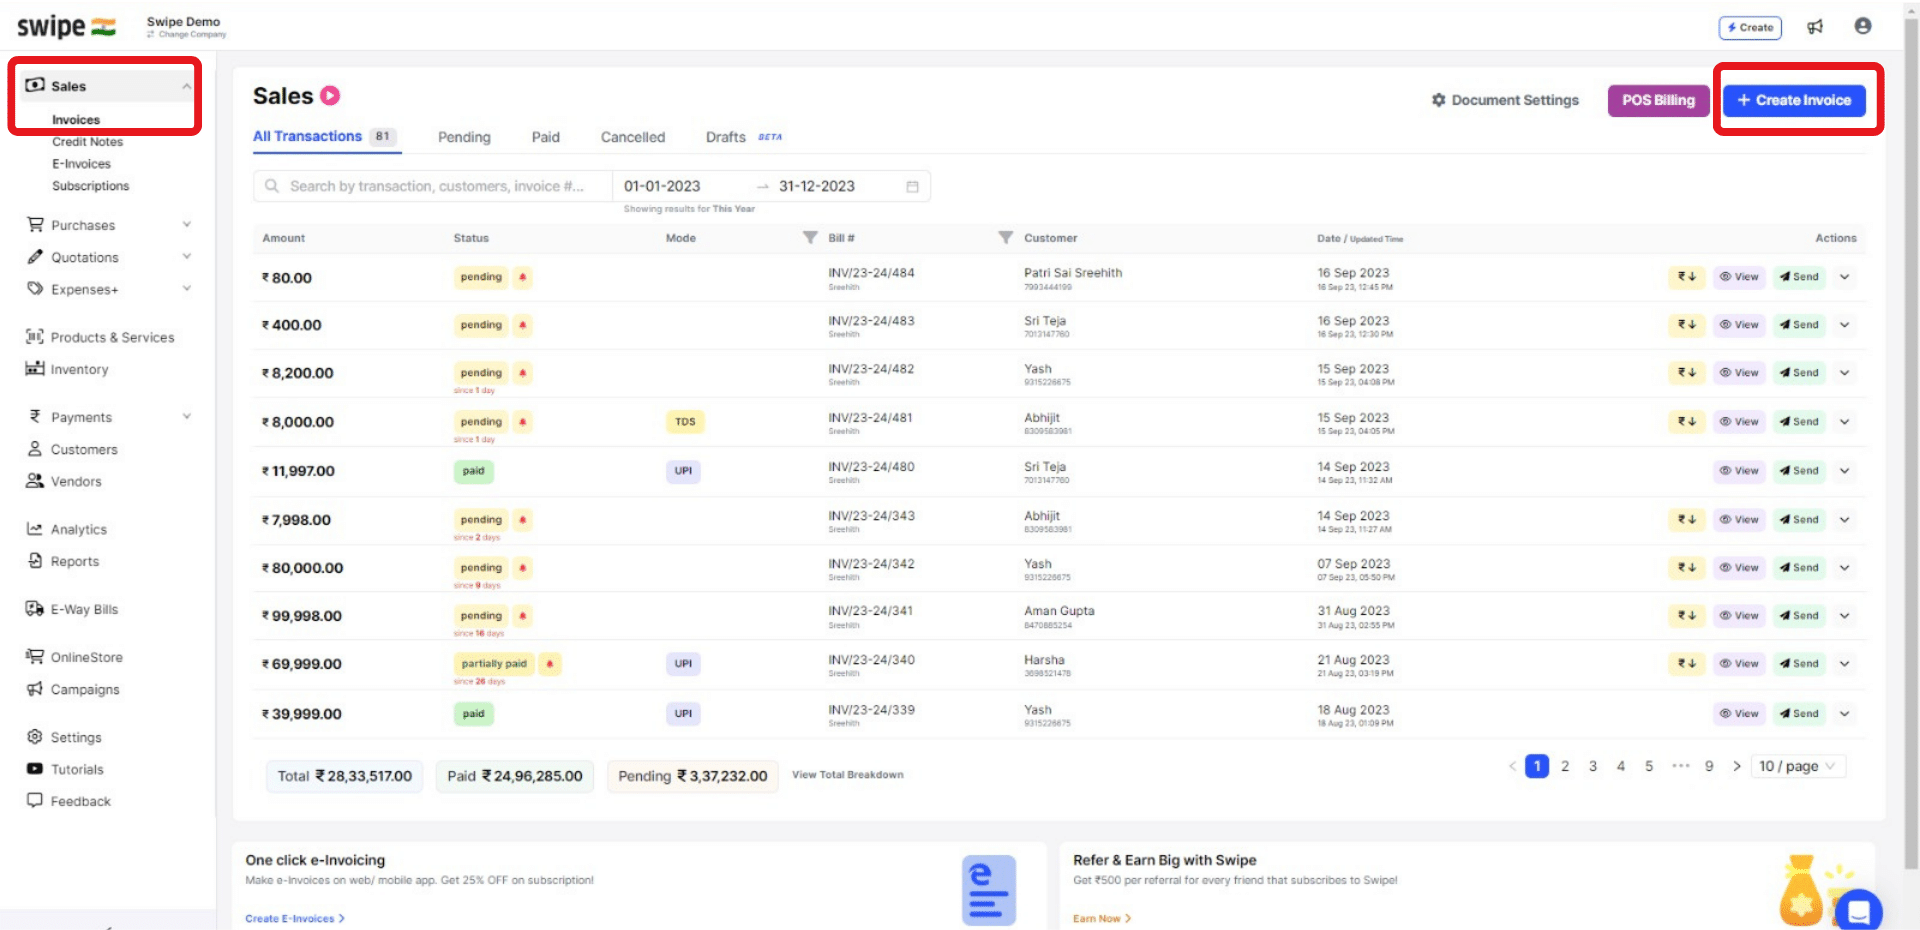Click the record payment icon on invoice INV/23-24/484
This screenshot has width=1920, height=930.
(x=1686, y=277)
